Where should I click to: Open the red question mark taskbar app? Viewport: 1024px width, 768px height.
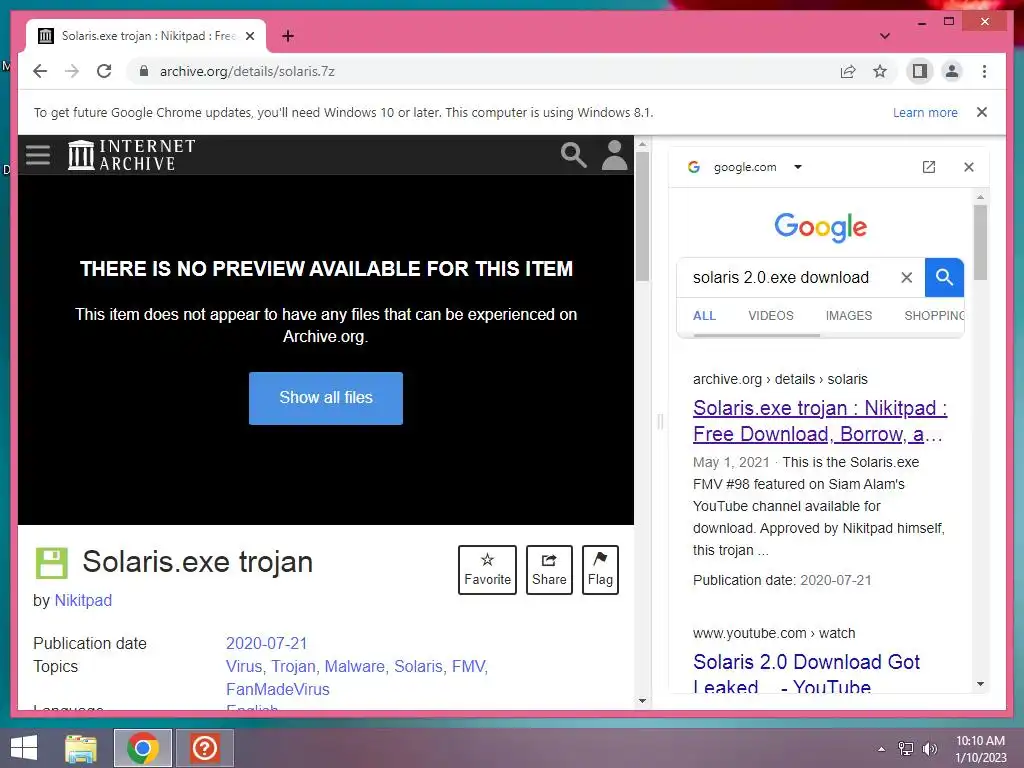point(204,748)
